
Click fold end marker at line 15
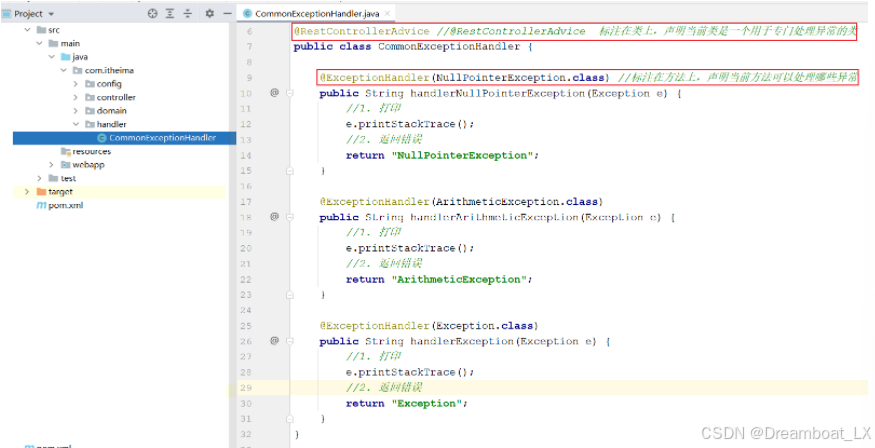[x=290, y=171]
